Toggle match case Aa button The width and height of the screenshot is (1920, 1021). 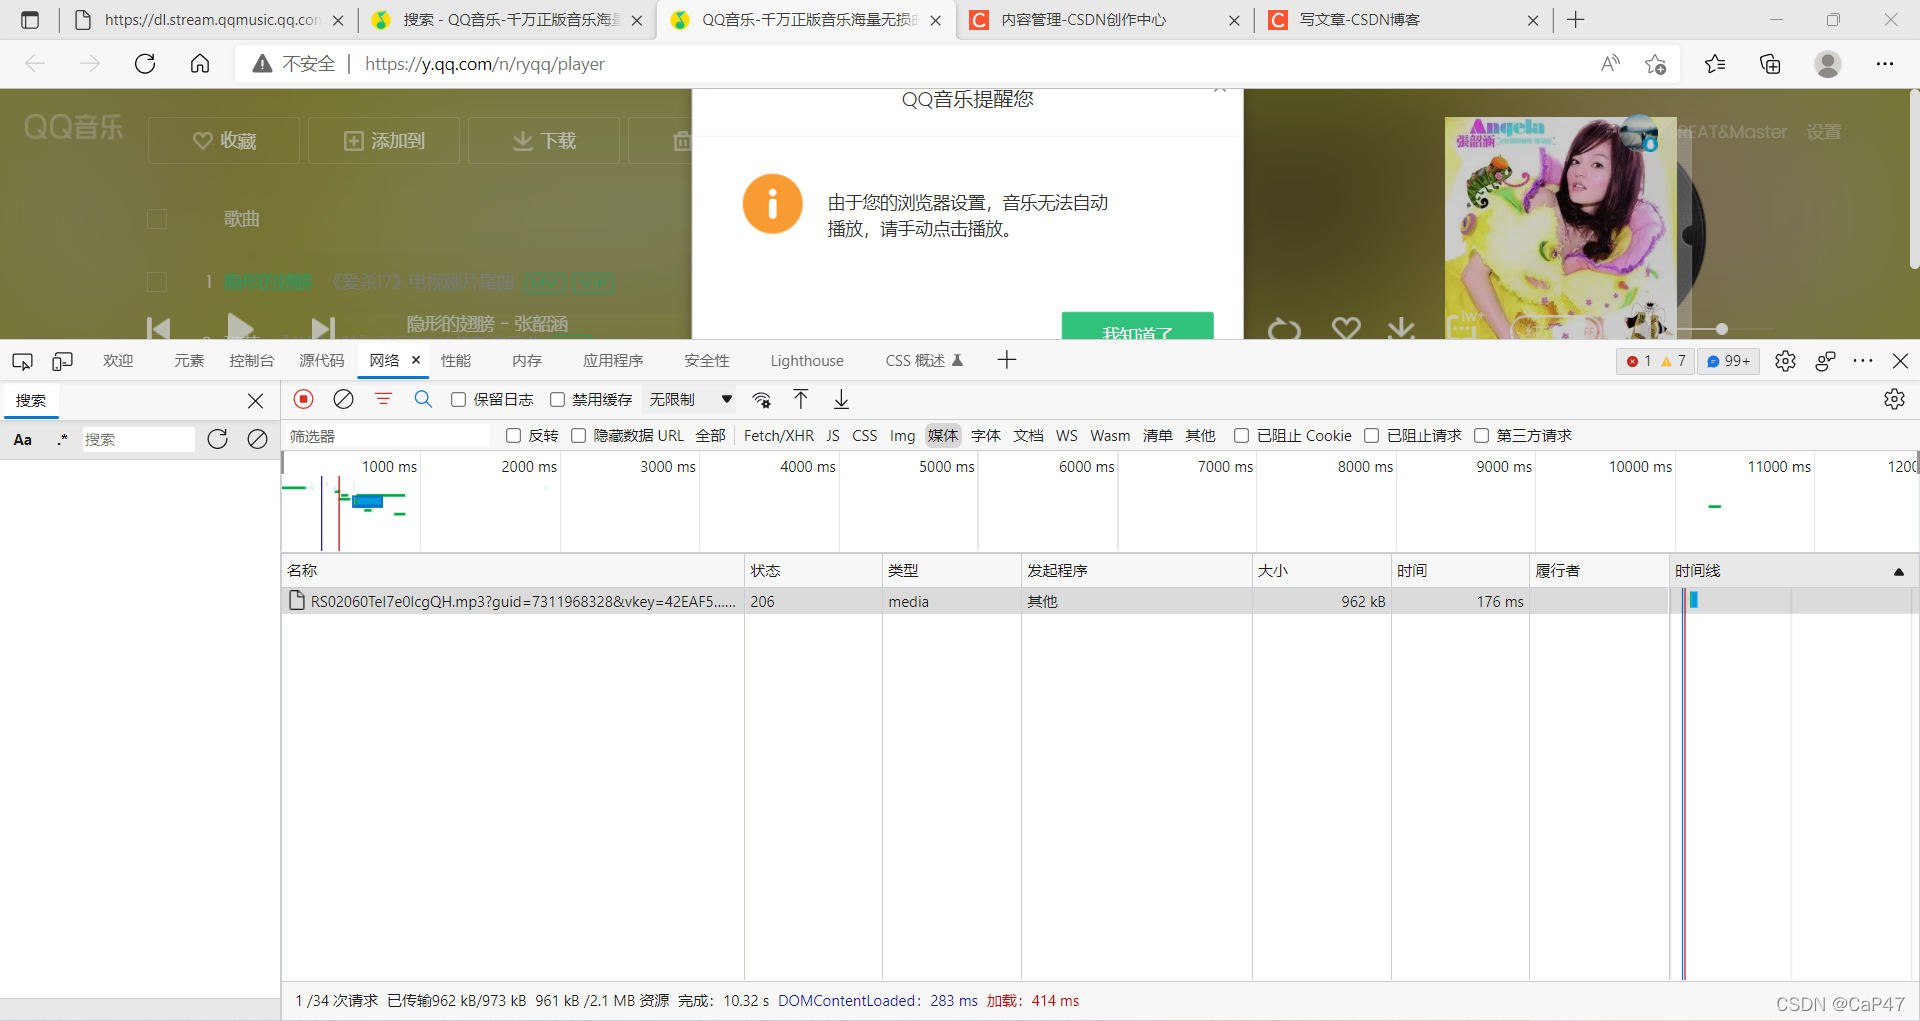tap(22, 440)
